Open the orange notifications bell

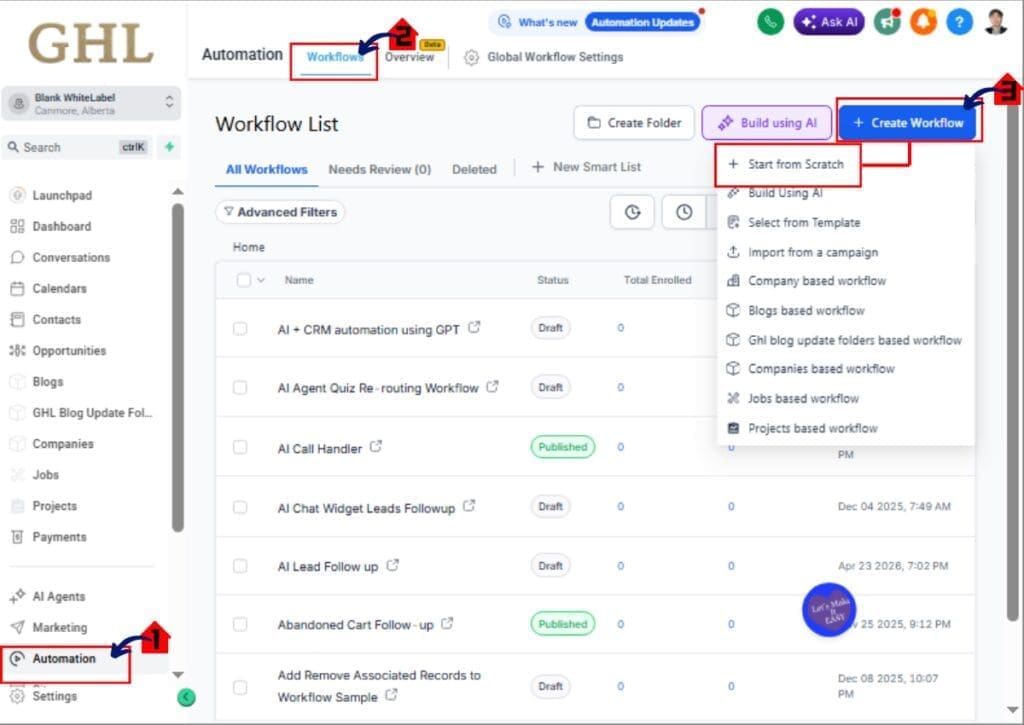tap(923, 22)
